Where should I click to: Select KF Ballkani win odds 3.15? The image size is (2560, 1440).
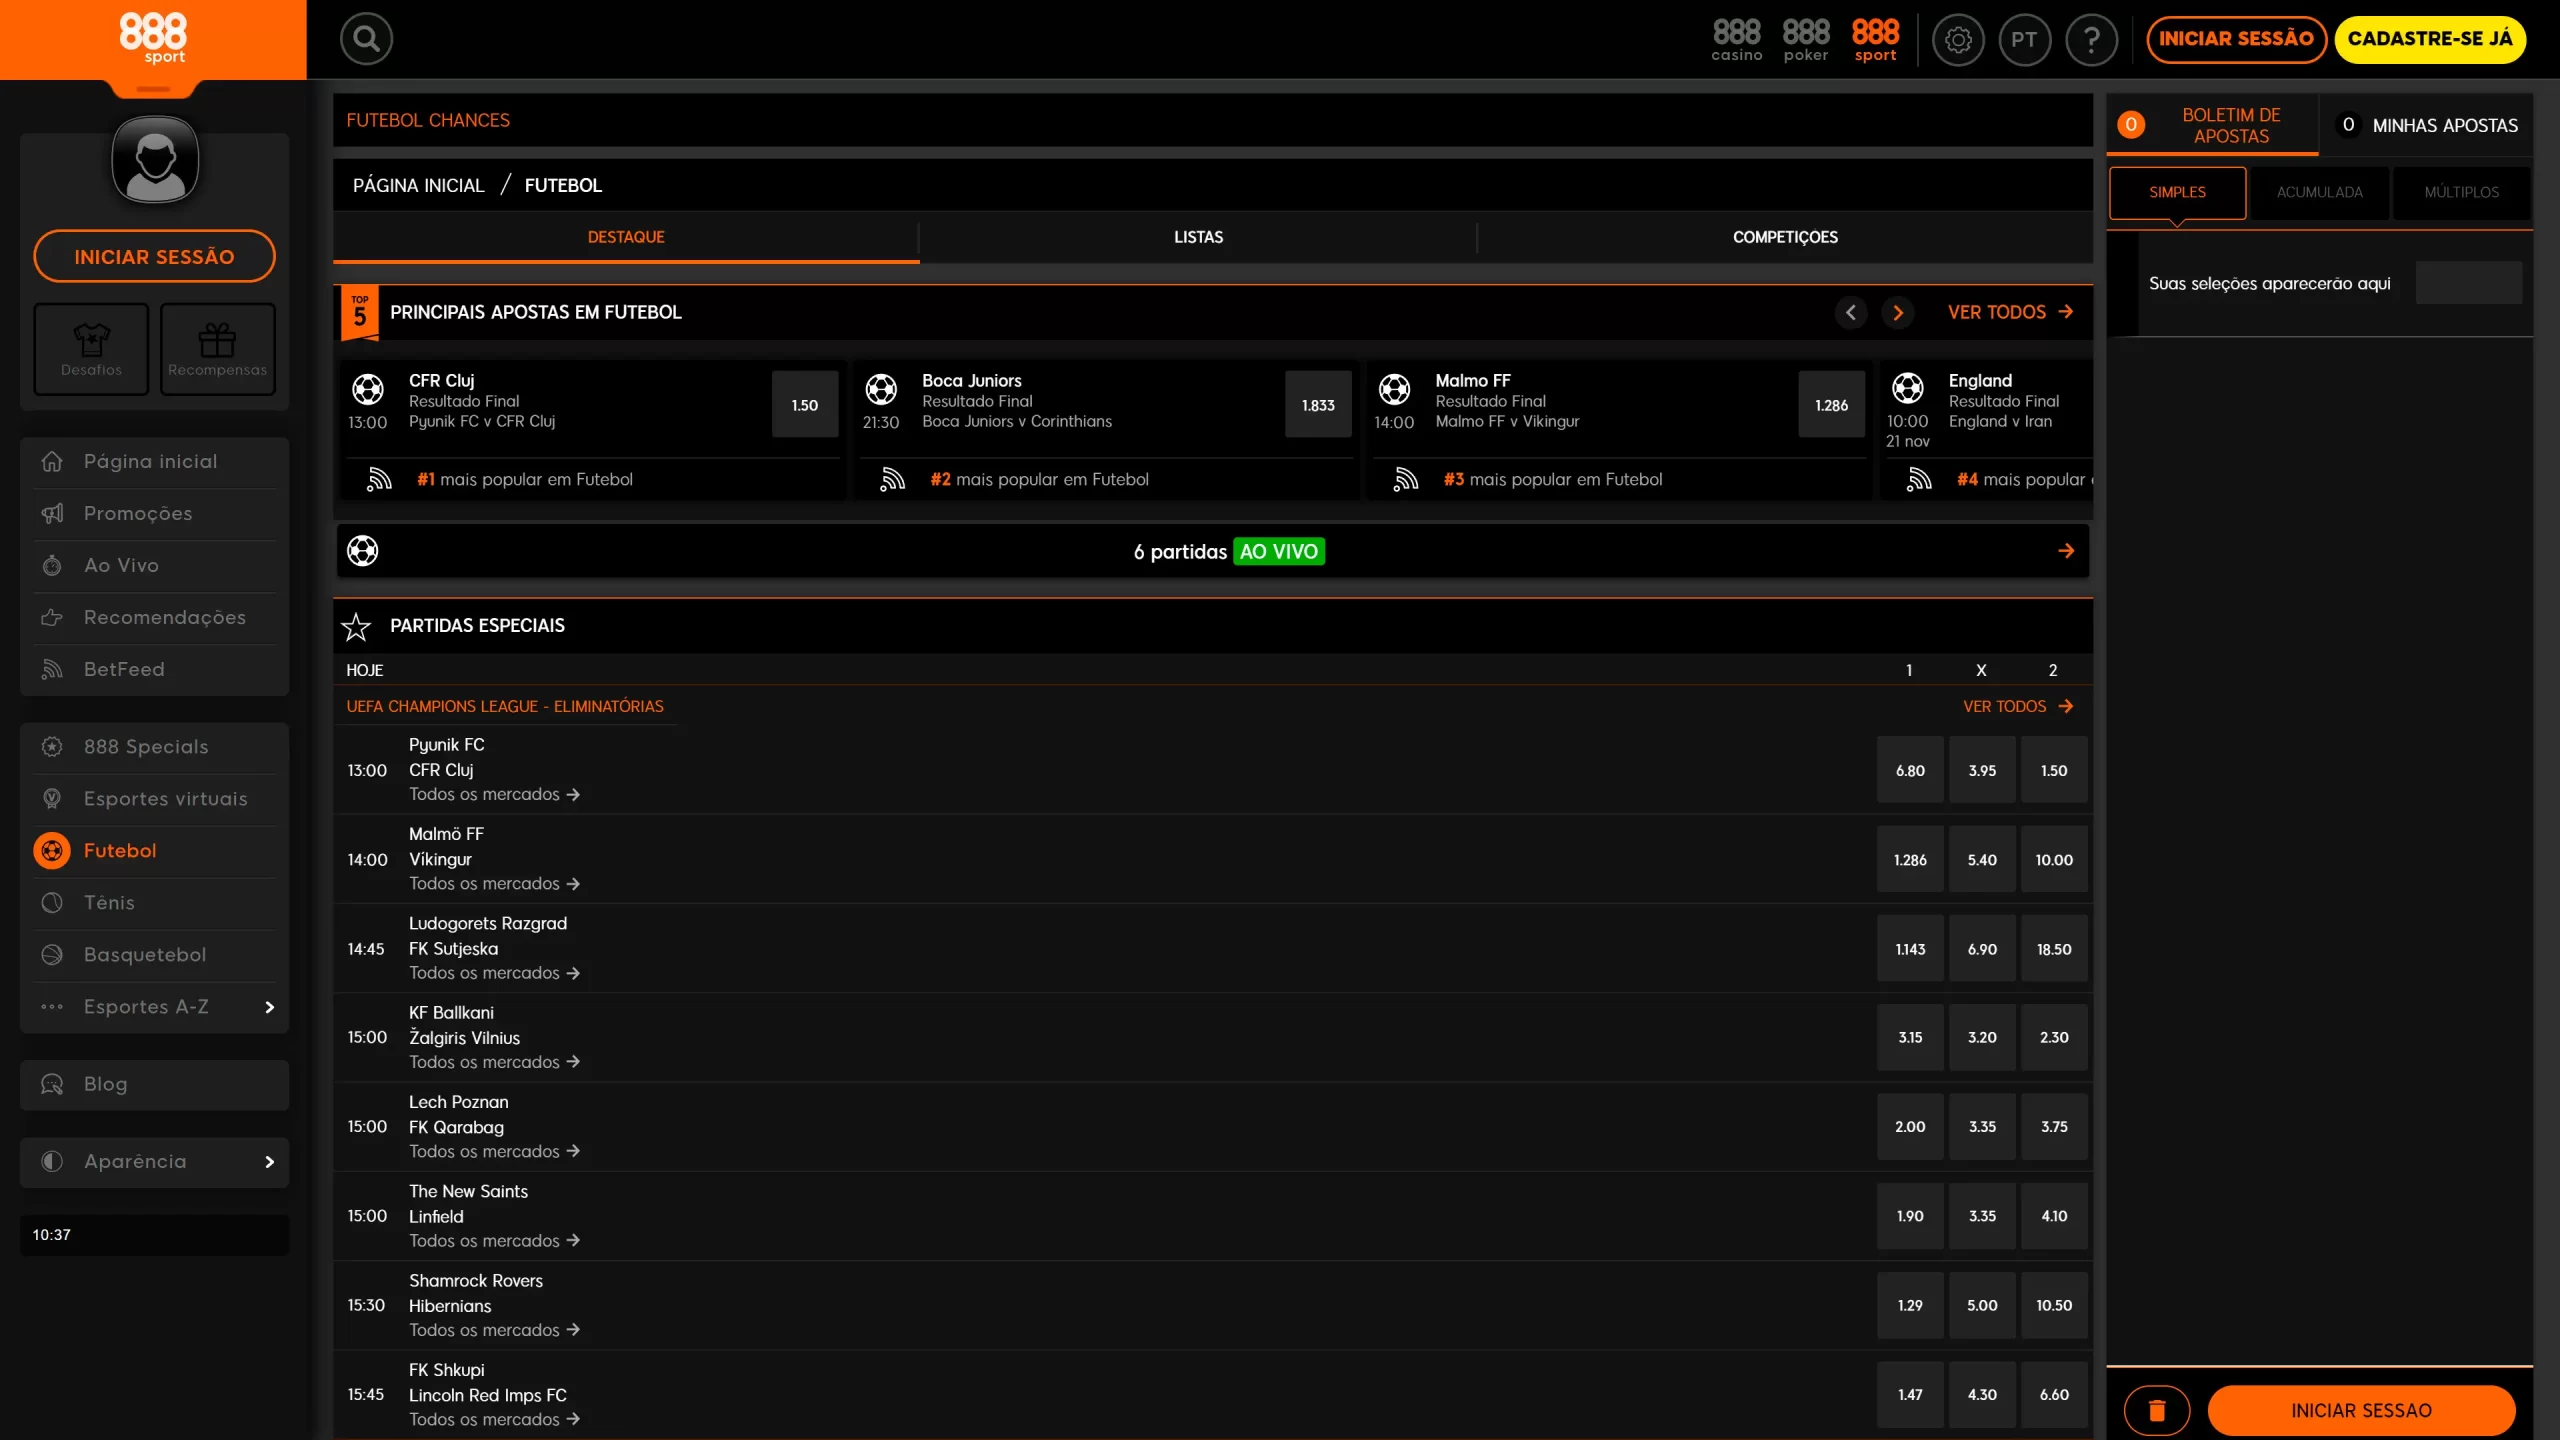[1910, 1038]
